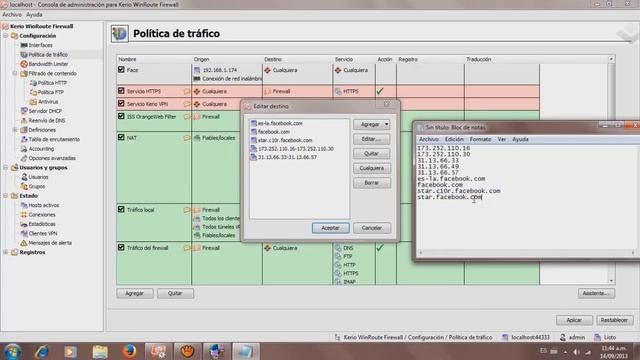Open the Edición menu in Bloc de notas
The height and width of the screenshot is (360, 640).
pyautogui.click(x=454, y=139)
